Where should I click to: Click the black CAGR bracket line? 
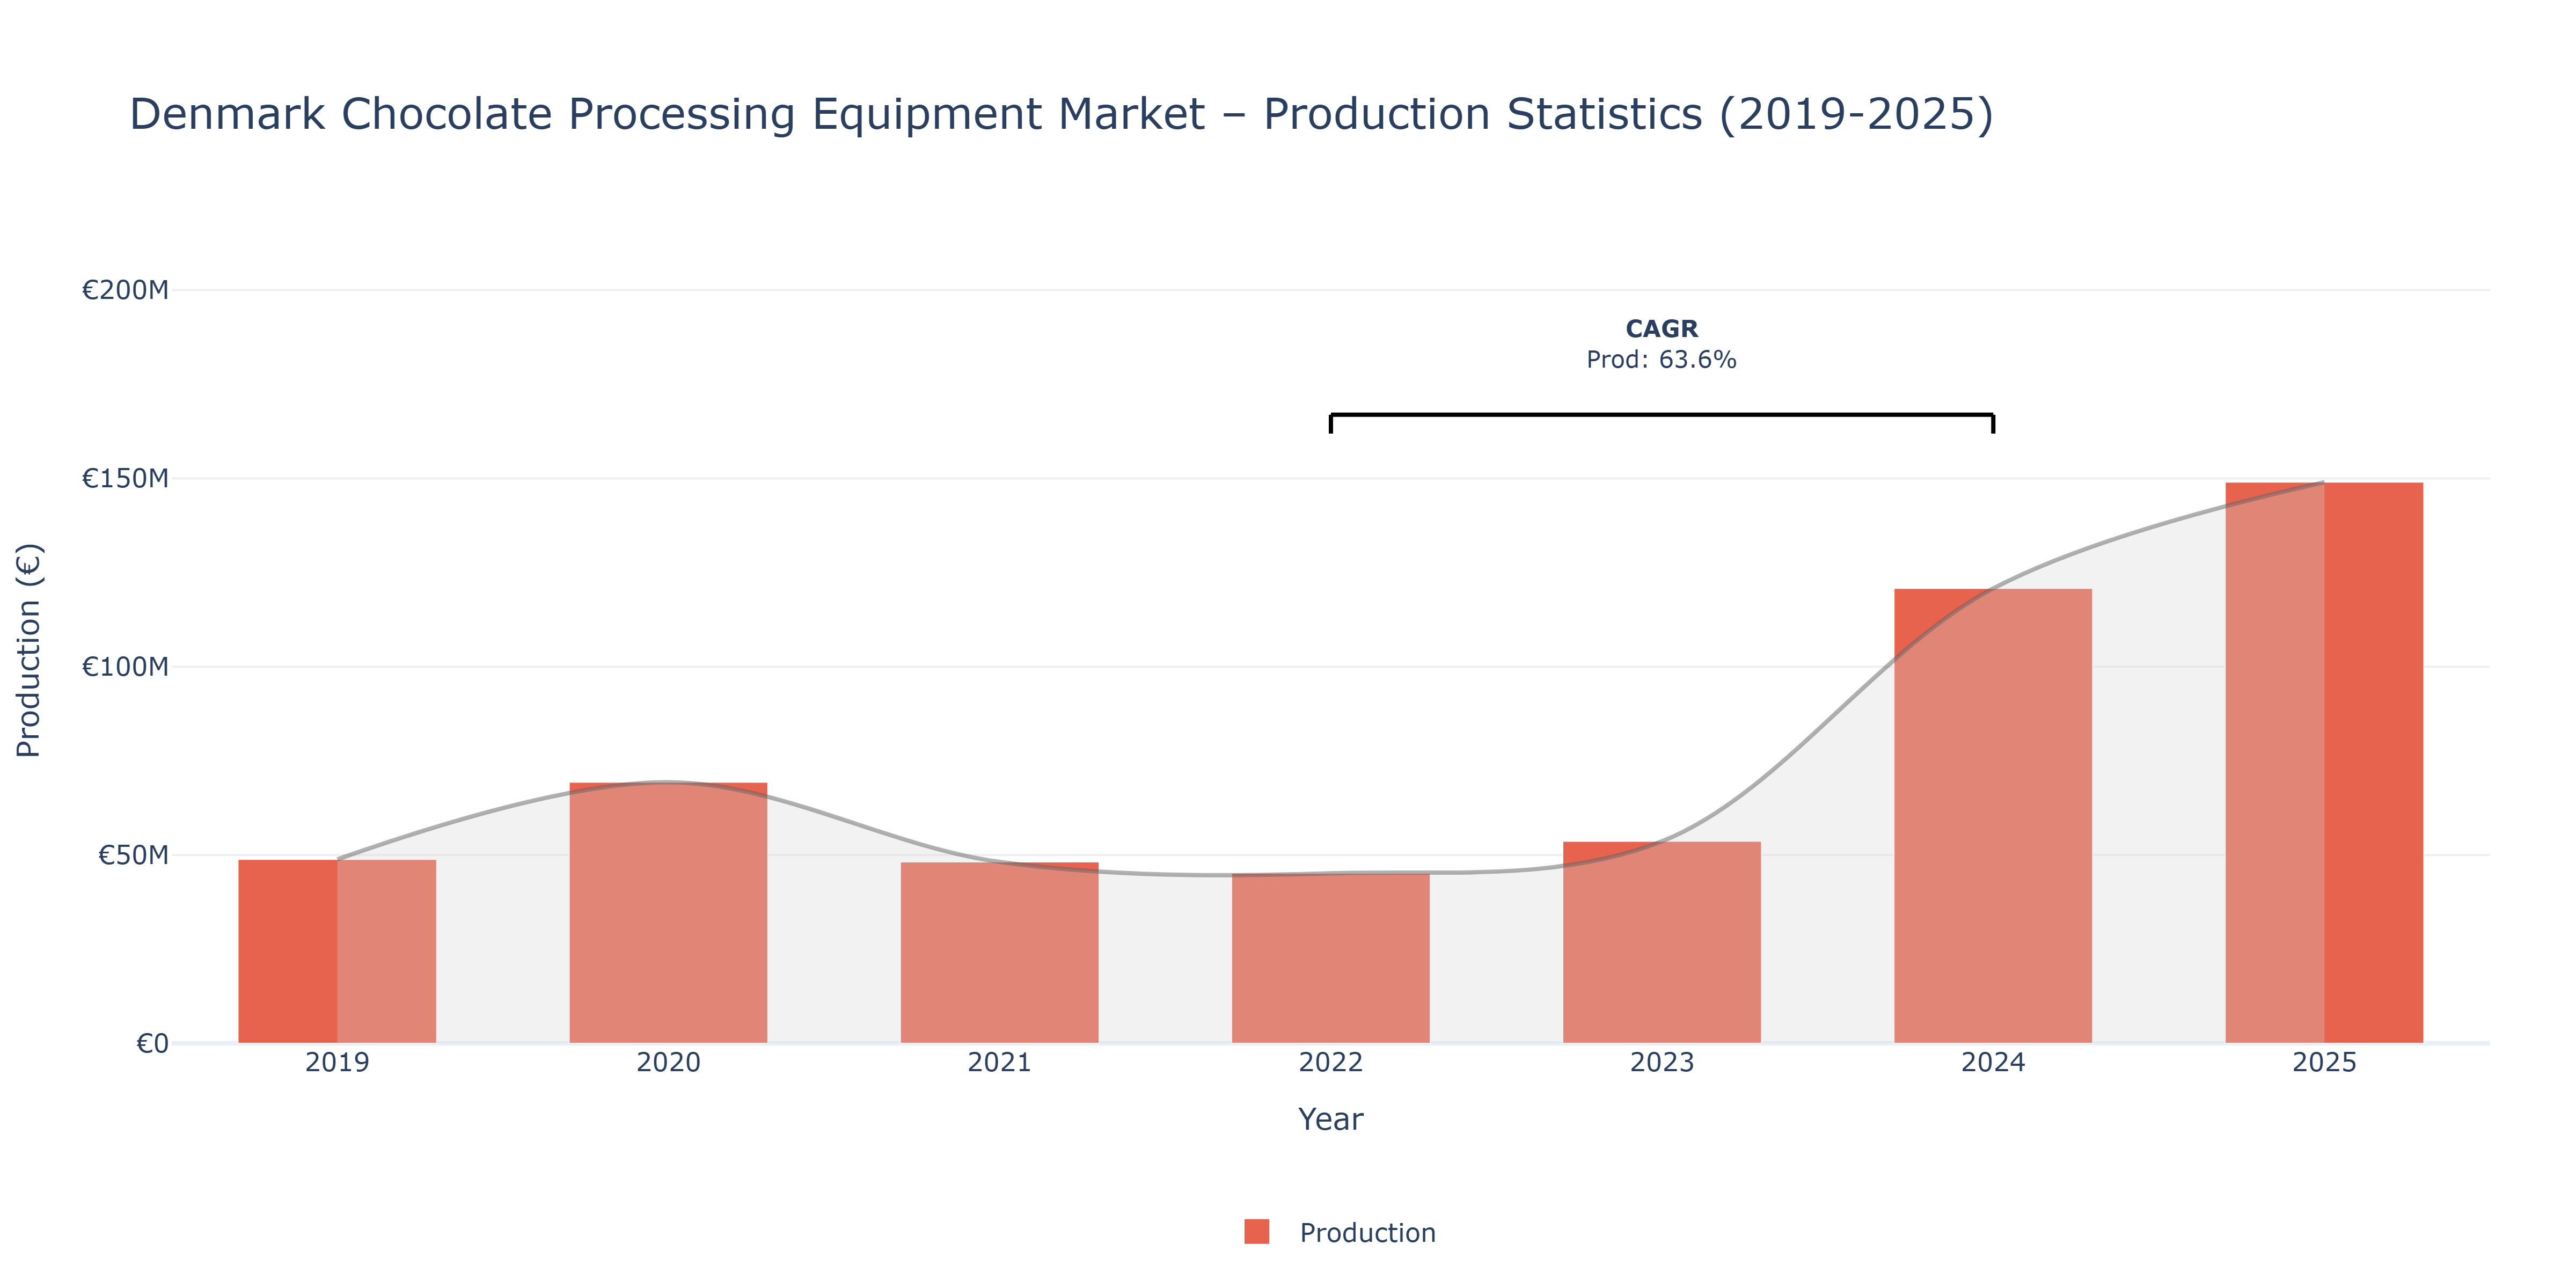click(1661, 415)
